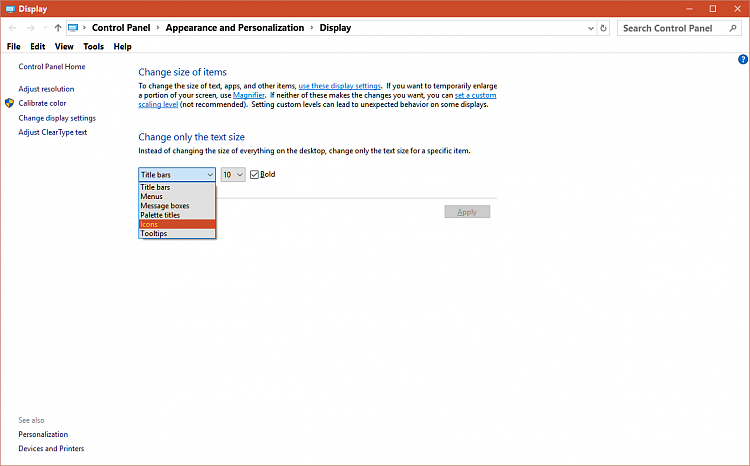
Task: Open the View menu
Action: click(64, 46)
